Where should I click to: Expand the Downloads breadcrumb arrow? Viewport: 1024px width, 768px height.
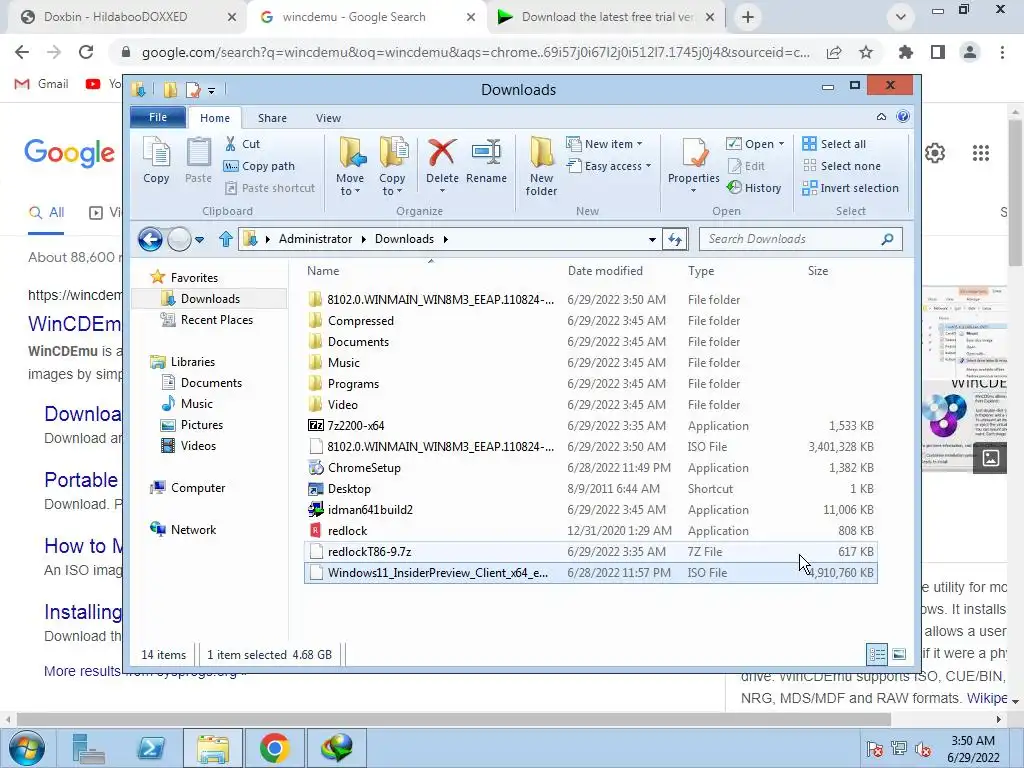[x=446, y=239]
